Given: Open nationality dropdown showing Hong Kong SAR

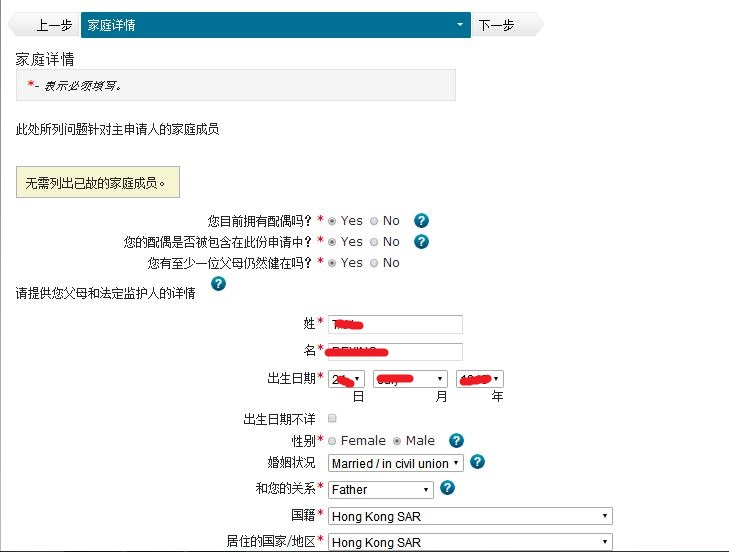Looking at the screenshot, I should point(470,516).
